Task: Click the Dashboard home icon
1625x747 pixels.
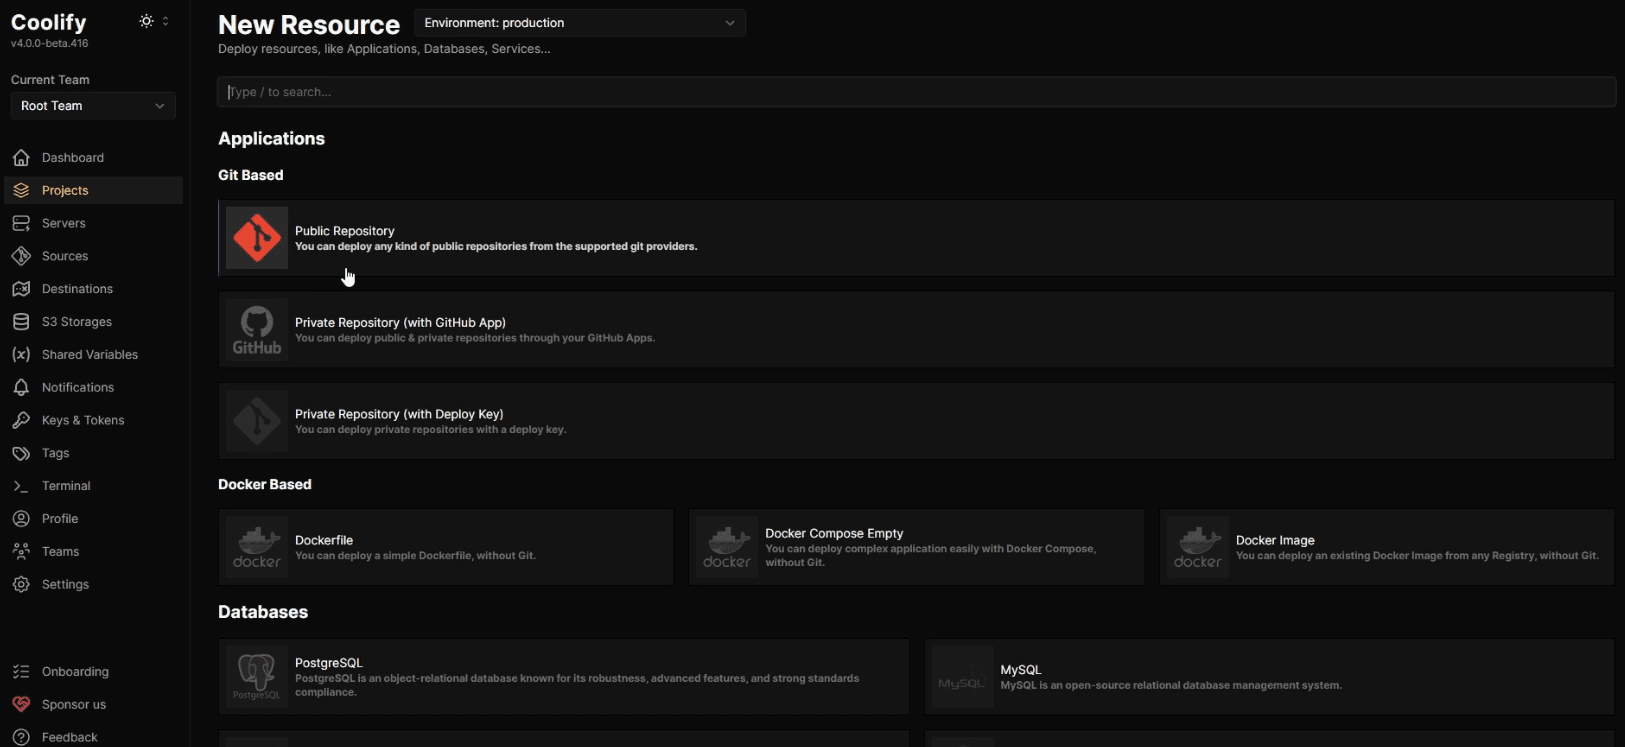Action: [21, 158]
